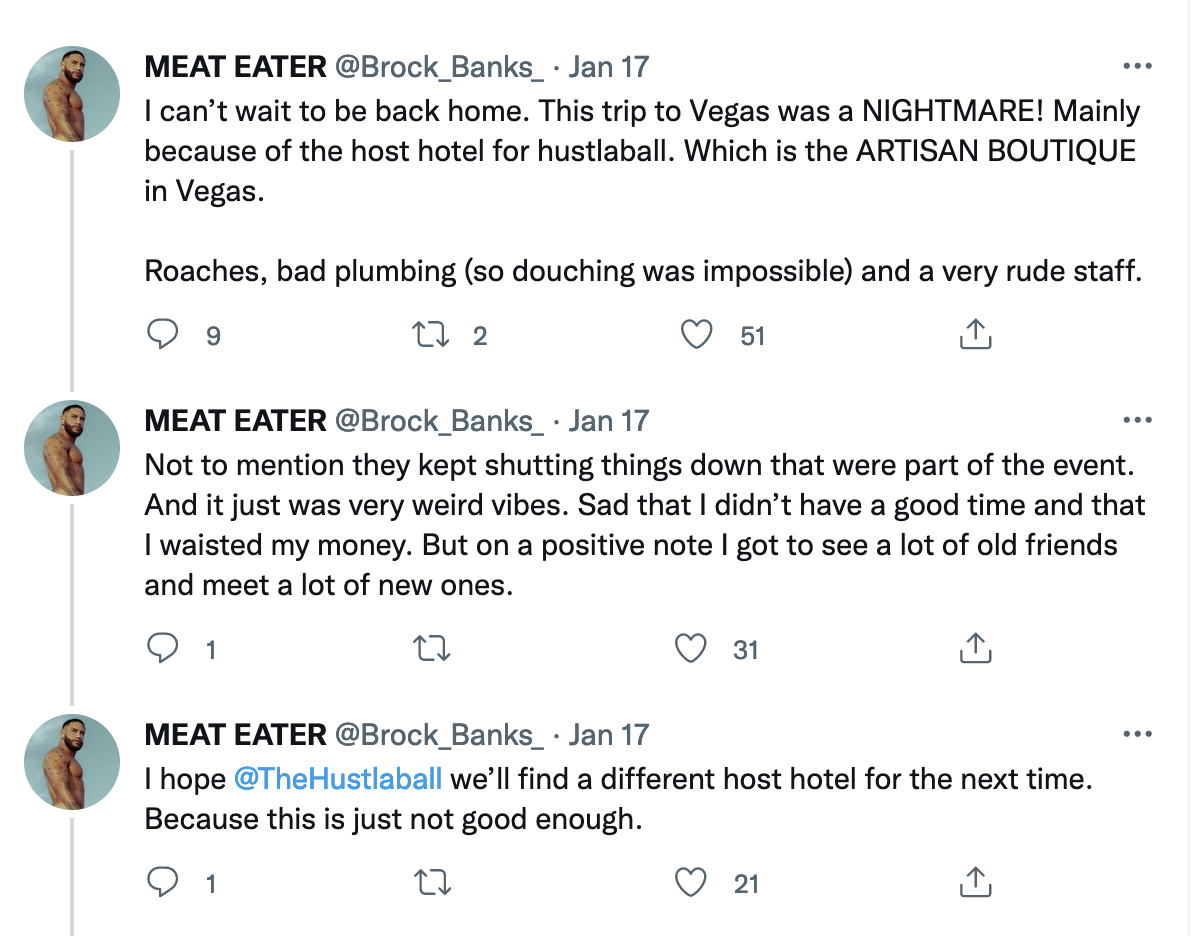Like the tweet with 31 likes
Viewport: 1192px width, 936px height.
691,649
